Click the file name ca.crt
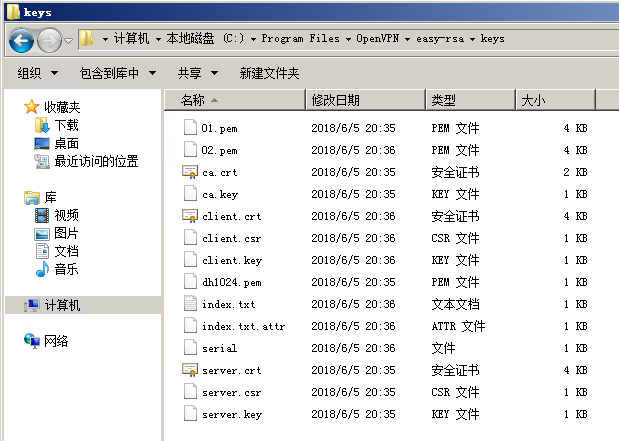This screenshot has width=619, height=441. (x=219, y=173)
